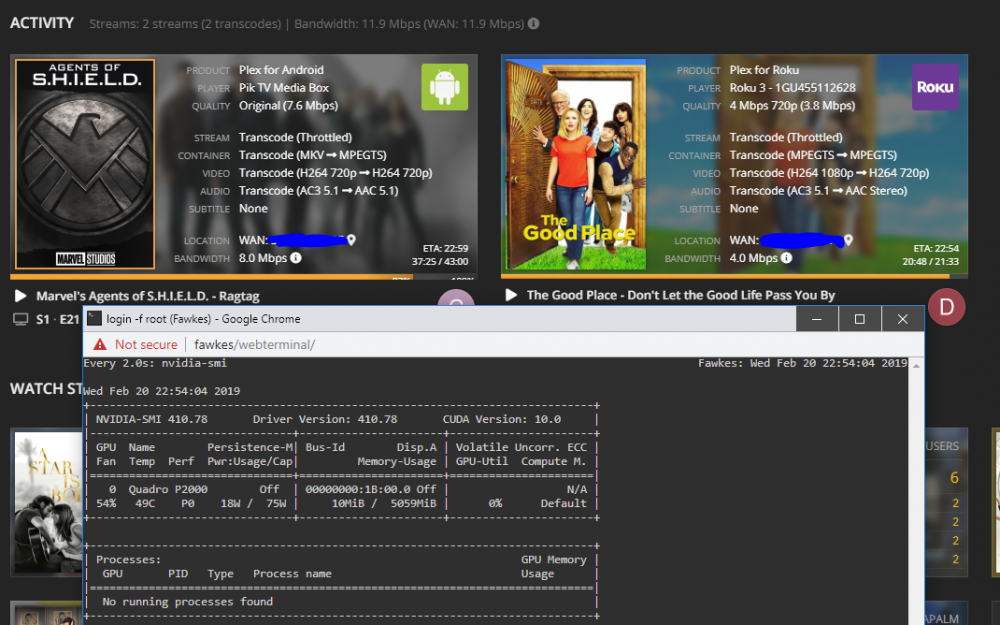The height and width of the screenshot is (625, 1000).
Task: Open A Star Is Born poster in watch statistics
Action: pyautogui.click(x=48, y=502)
